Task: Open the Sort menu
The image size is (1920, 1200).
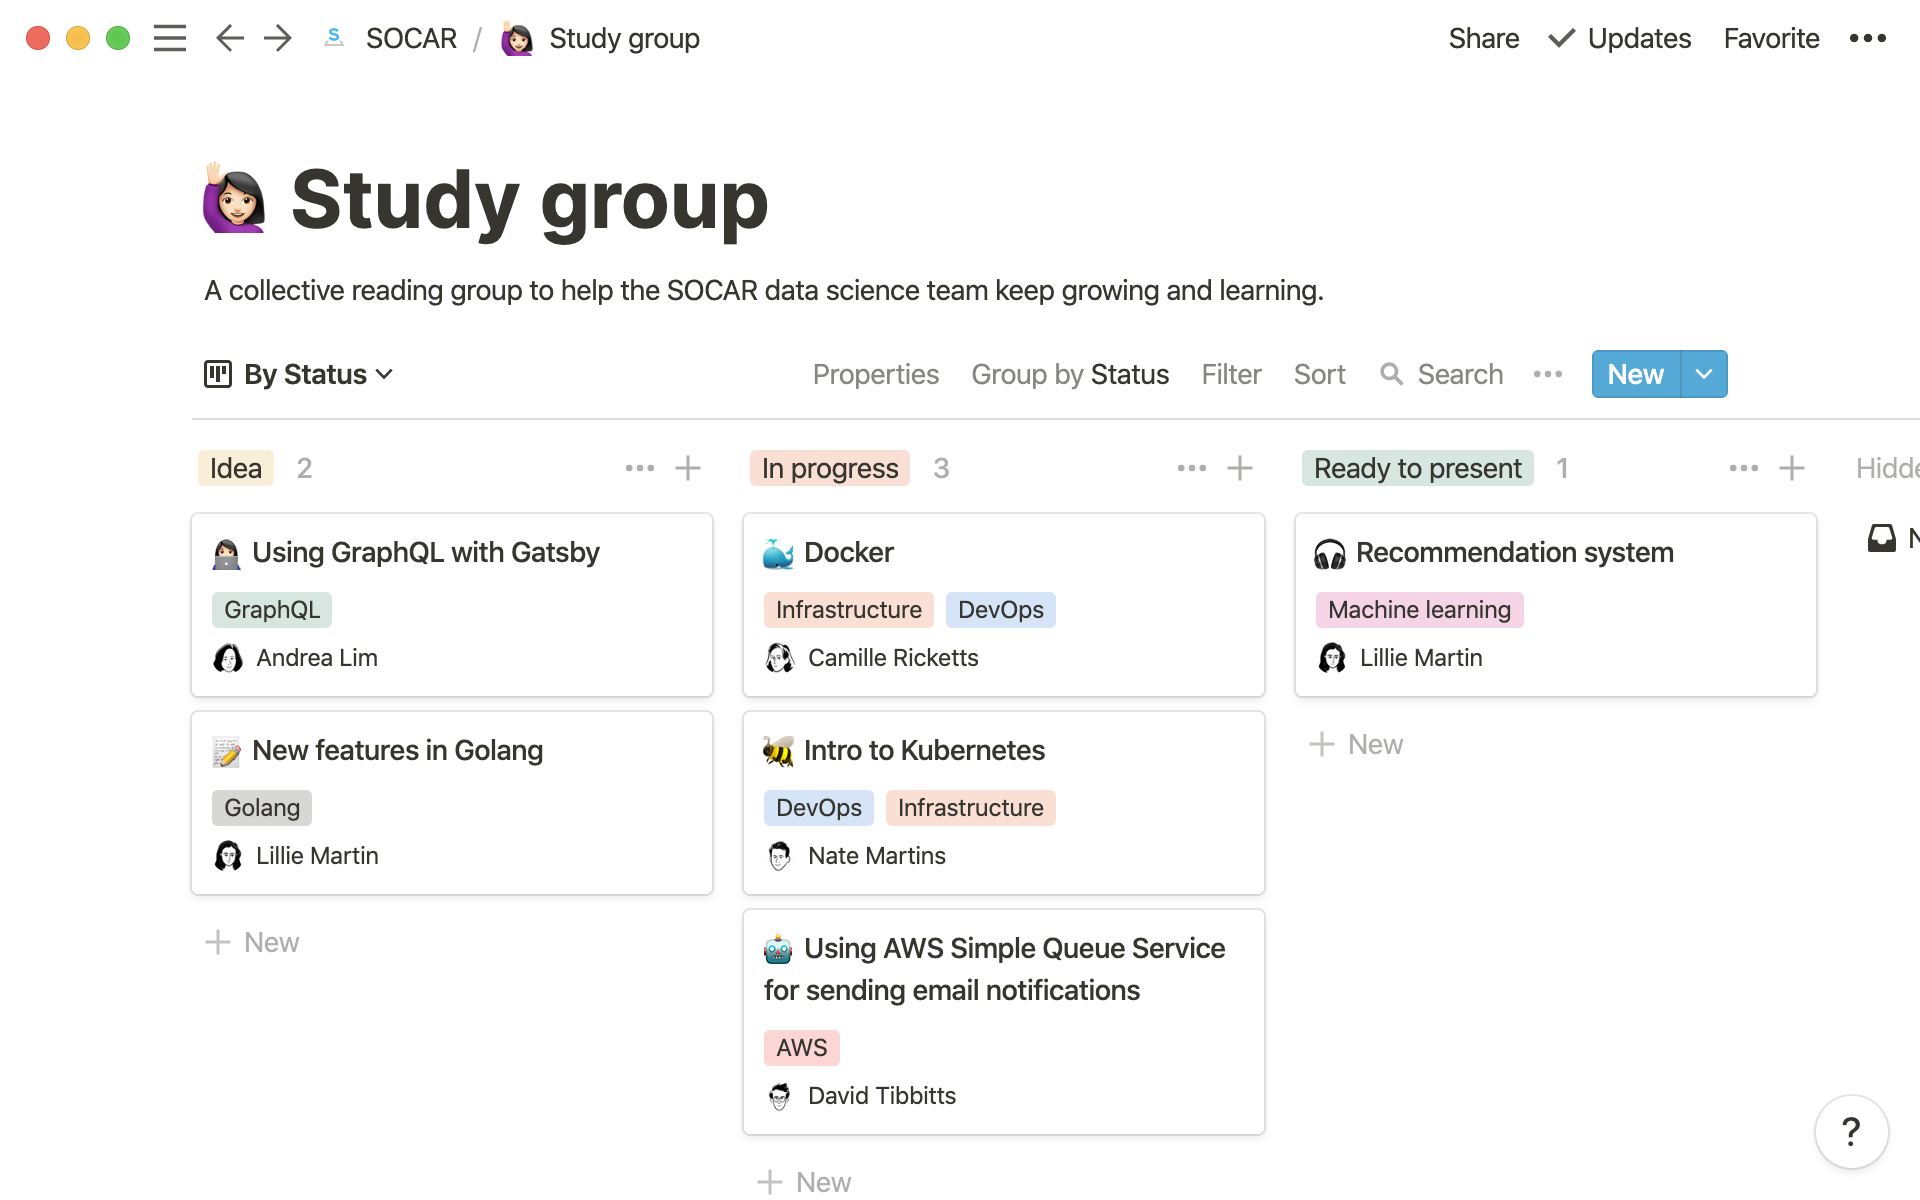Action: tap(1319, 374)
